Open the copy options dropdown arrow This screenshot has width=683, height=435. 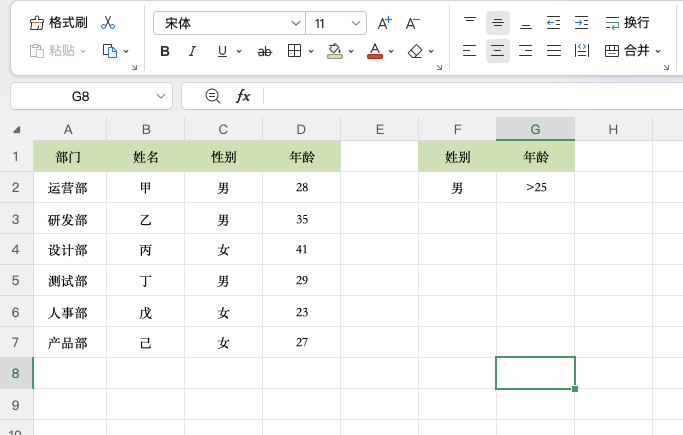pyautogui.click(x=126, y=51)
